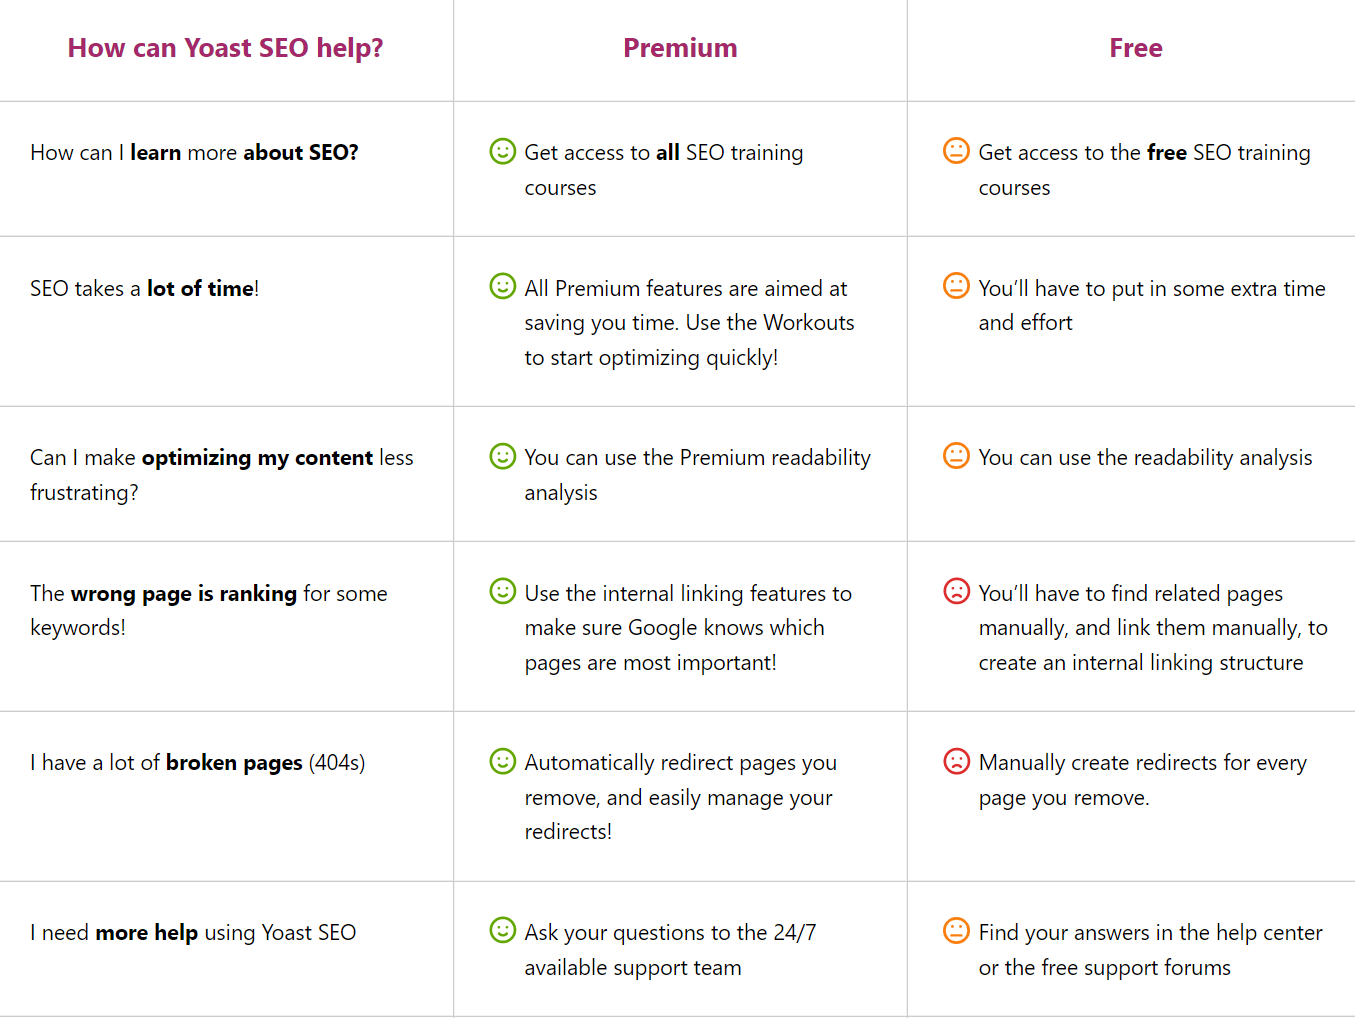Click green smiley beside Automatically redirect pages
This screenshot has height=1018, width=1355.
click(502, 761)
